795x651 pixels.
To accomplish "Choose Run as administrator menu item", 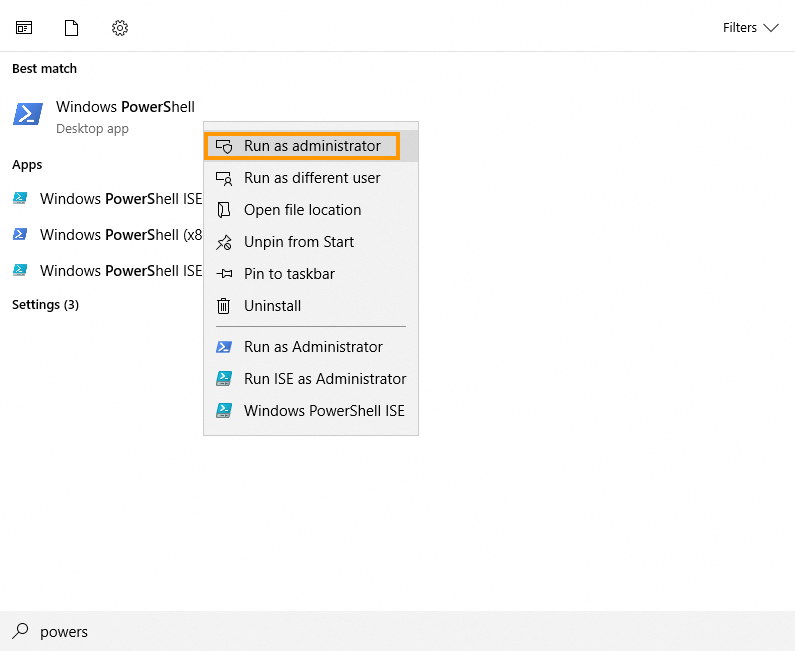I will pyautogui.click(x=311, y=146).
